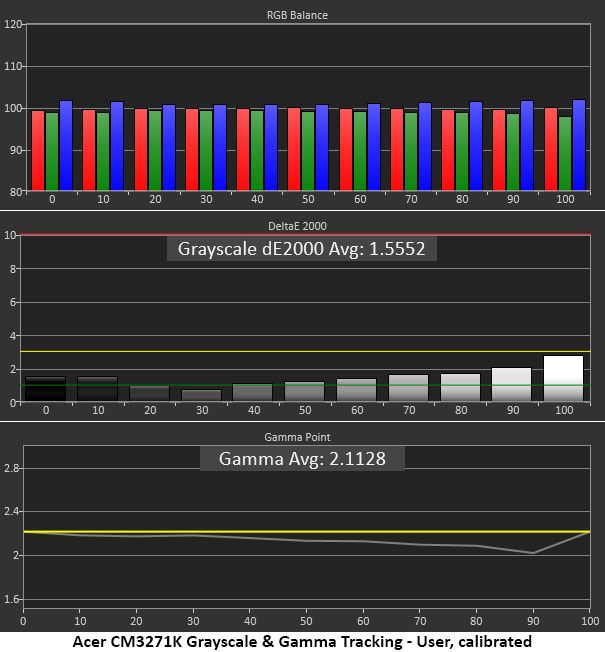Click the red bar at 50 in RGB Balance

click(x=294, y=149)
